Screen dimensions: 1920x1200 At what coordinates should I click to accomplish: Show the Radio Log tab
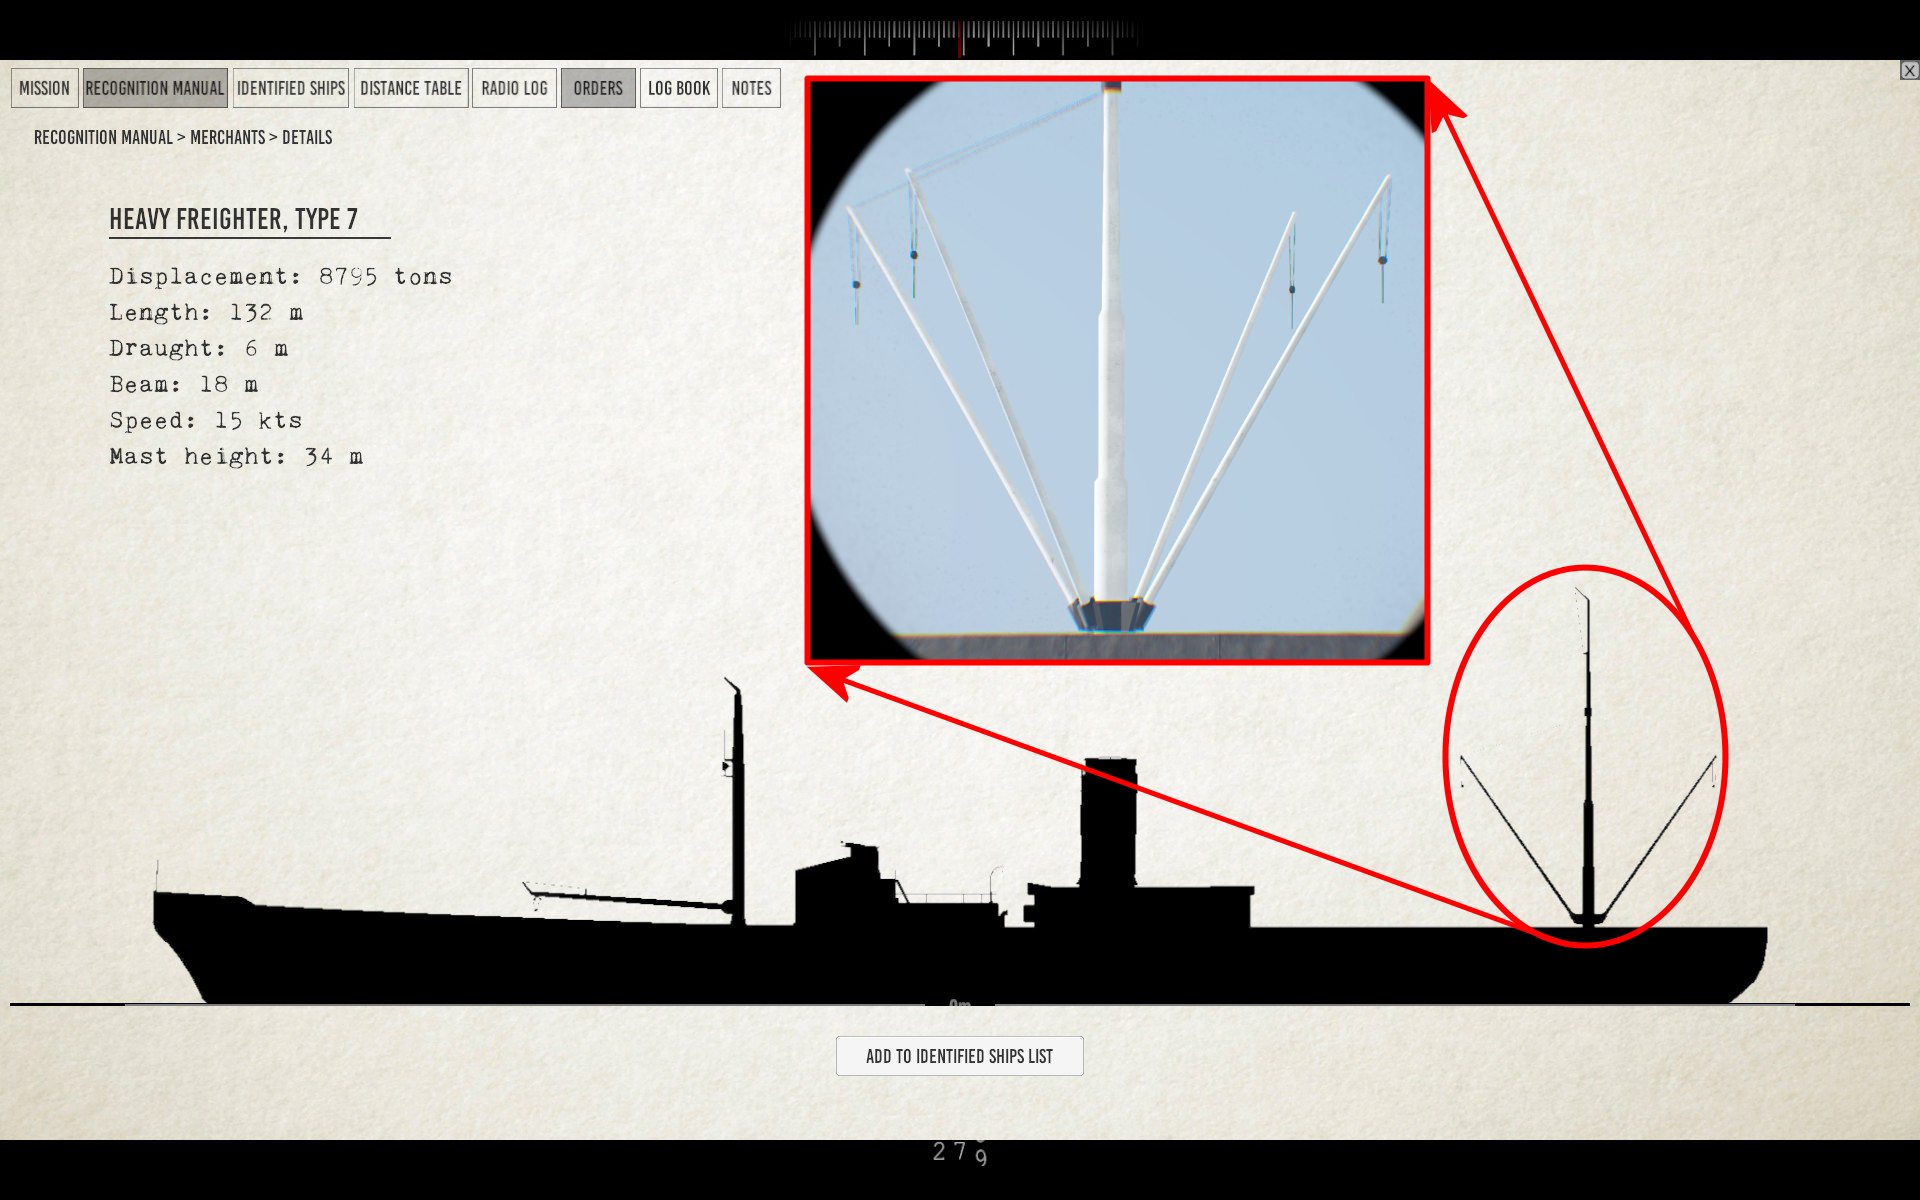point(514,88)
